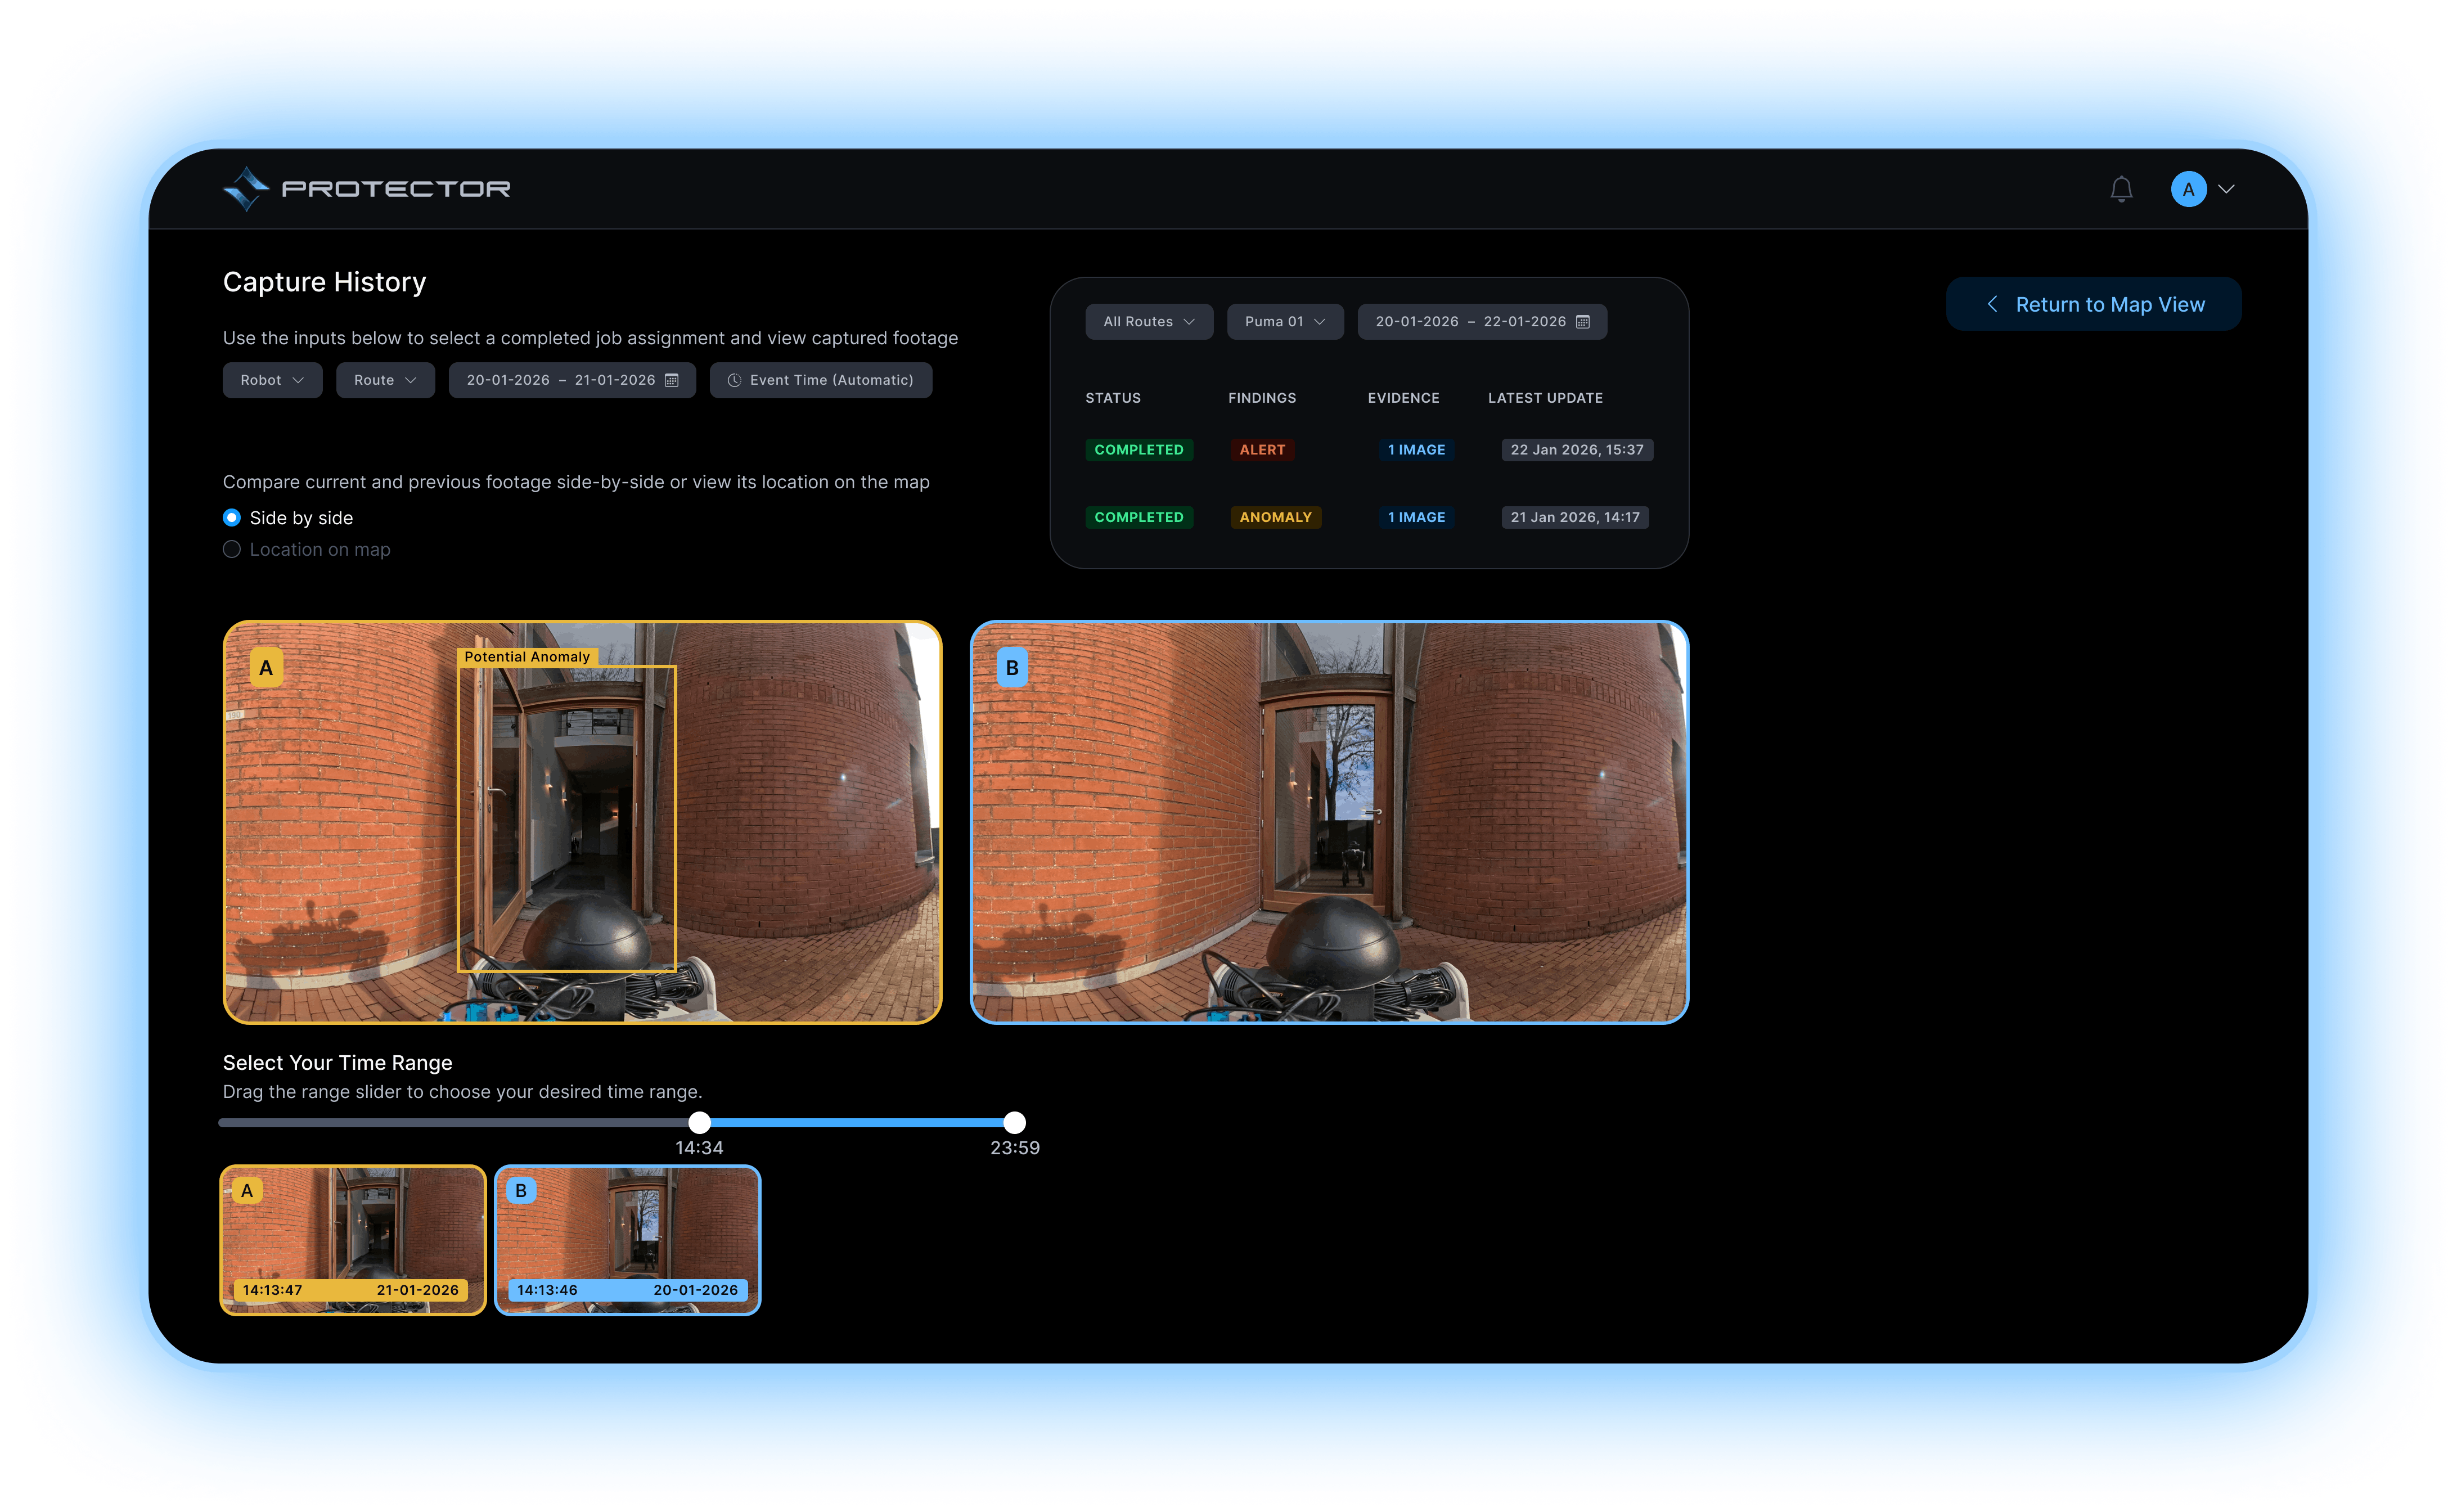Click the large footage image B
The height and width of the screenshot is (1512, 2457).
1329,822
